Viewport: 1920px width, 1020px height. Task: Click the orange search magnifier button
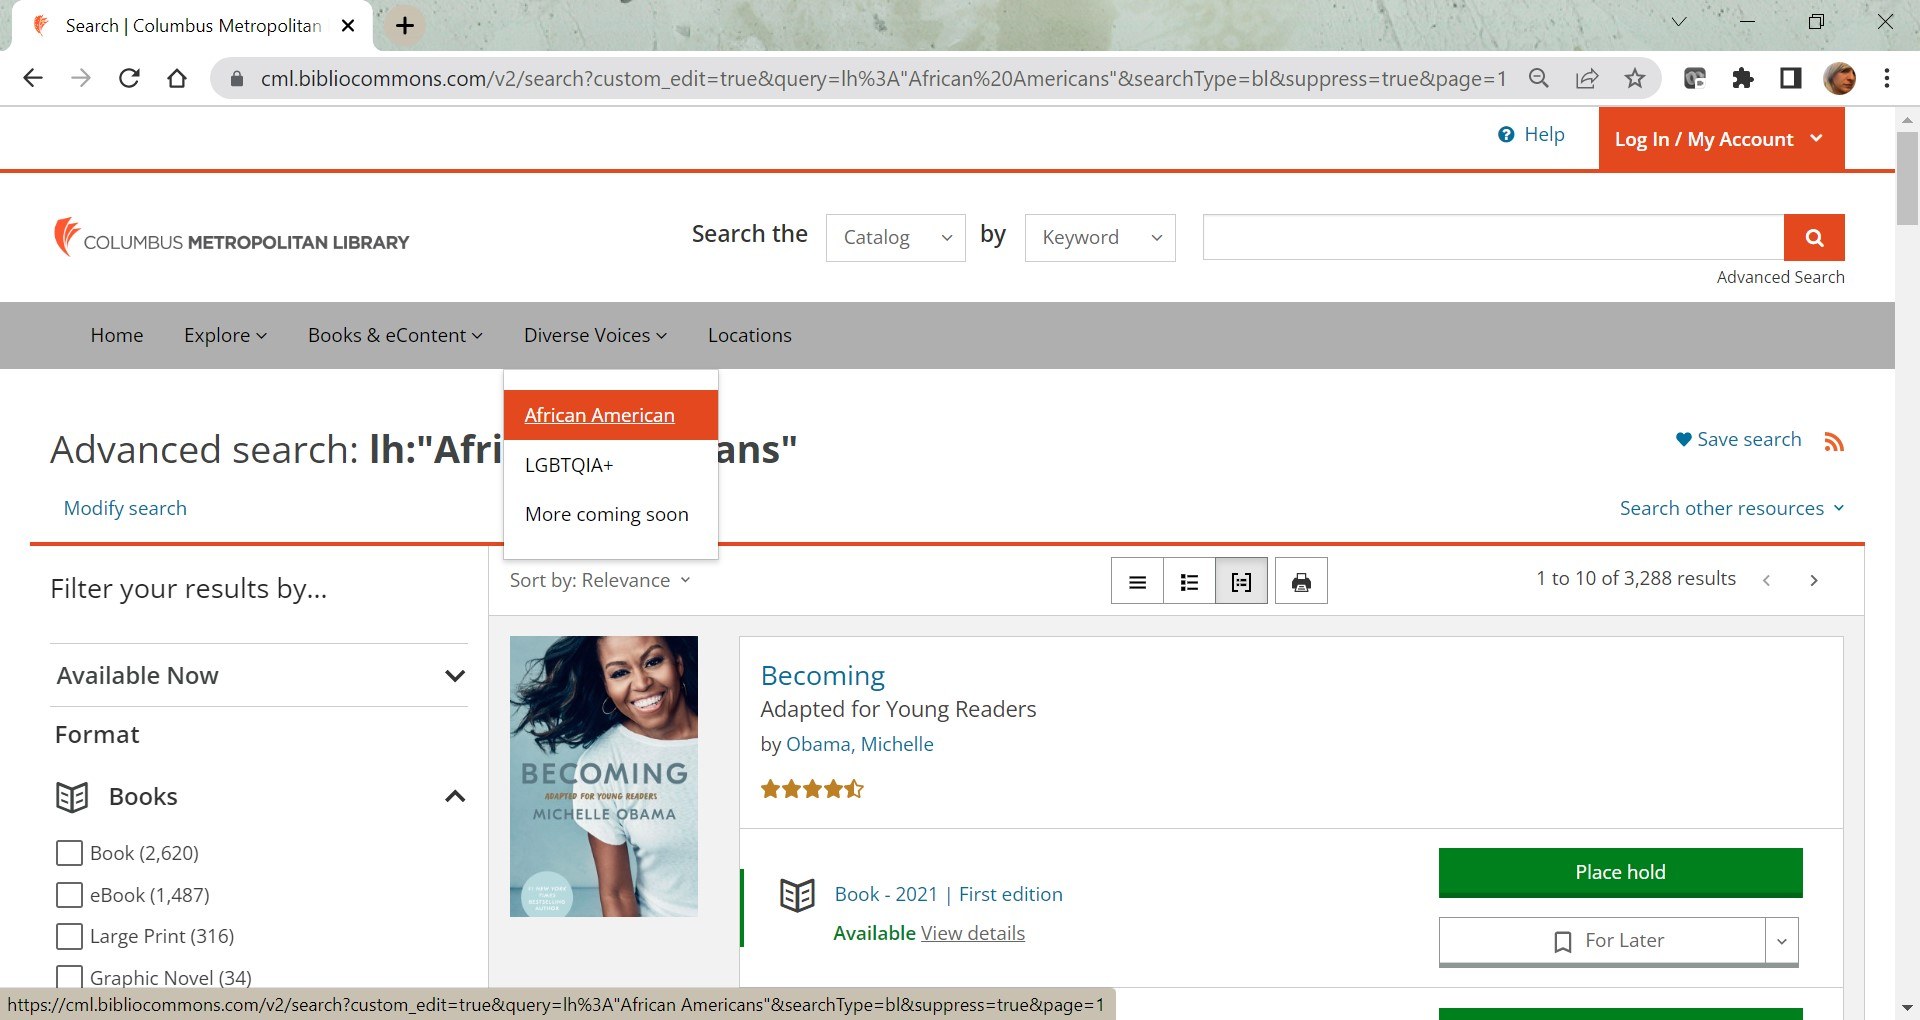pyautogui.click(x=1814, y=237)
